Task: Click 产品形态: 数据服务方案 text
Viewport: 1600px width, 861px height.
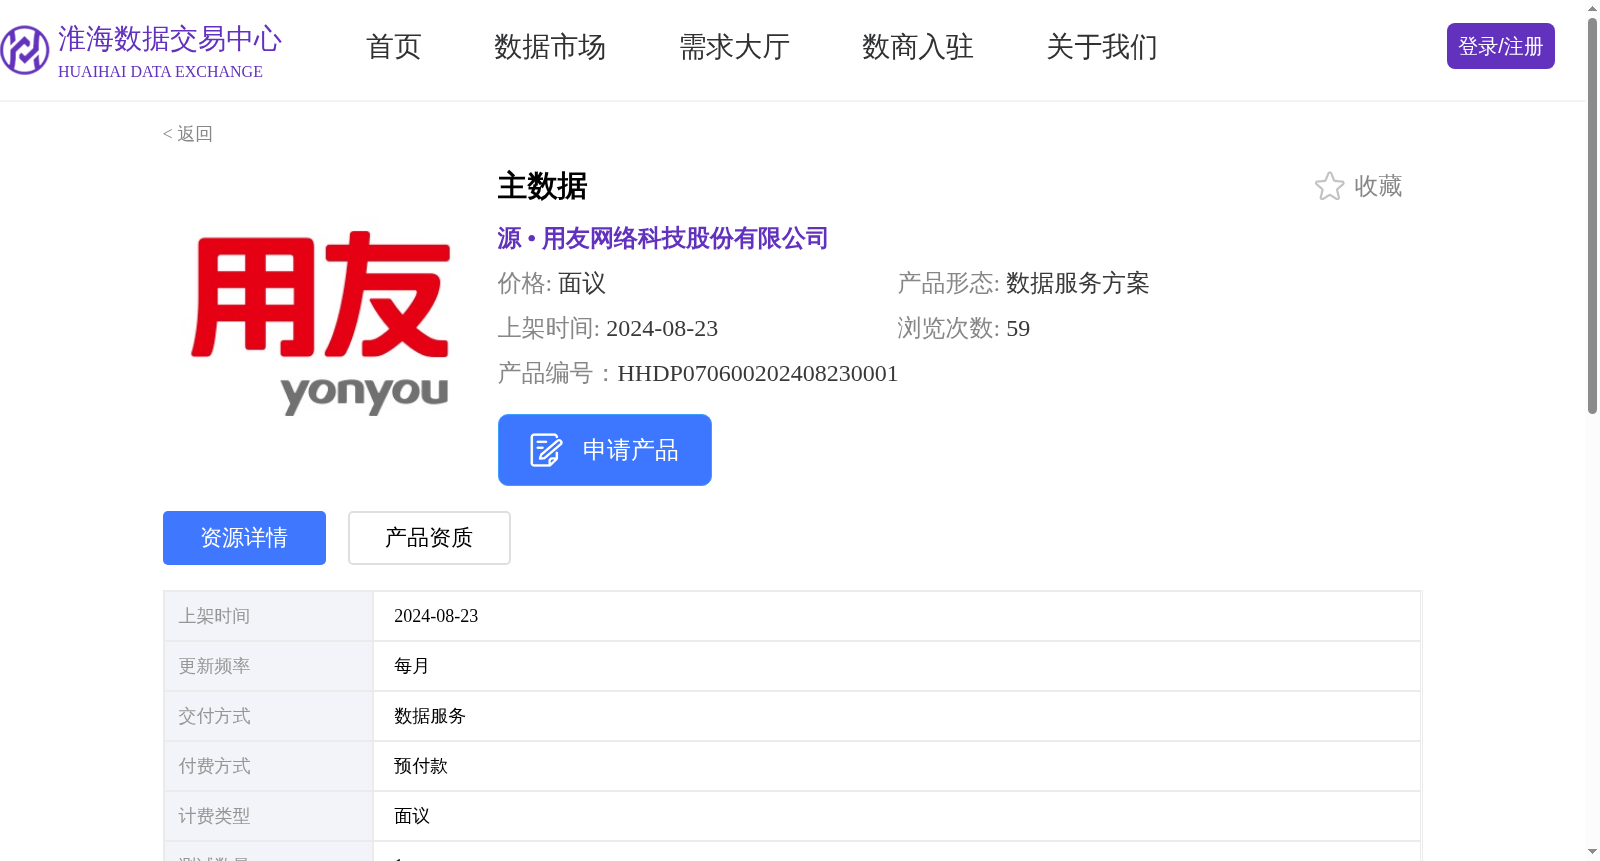Action: [x=1023, y=283]
